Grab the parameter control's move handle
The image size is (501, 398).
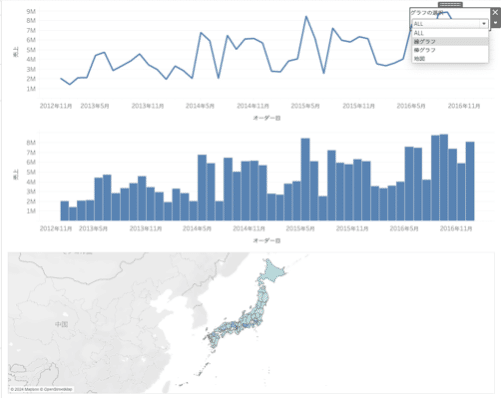pos(450,4)
